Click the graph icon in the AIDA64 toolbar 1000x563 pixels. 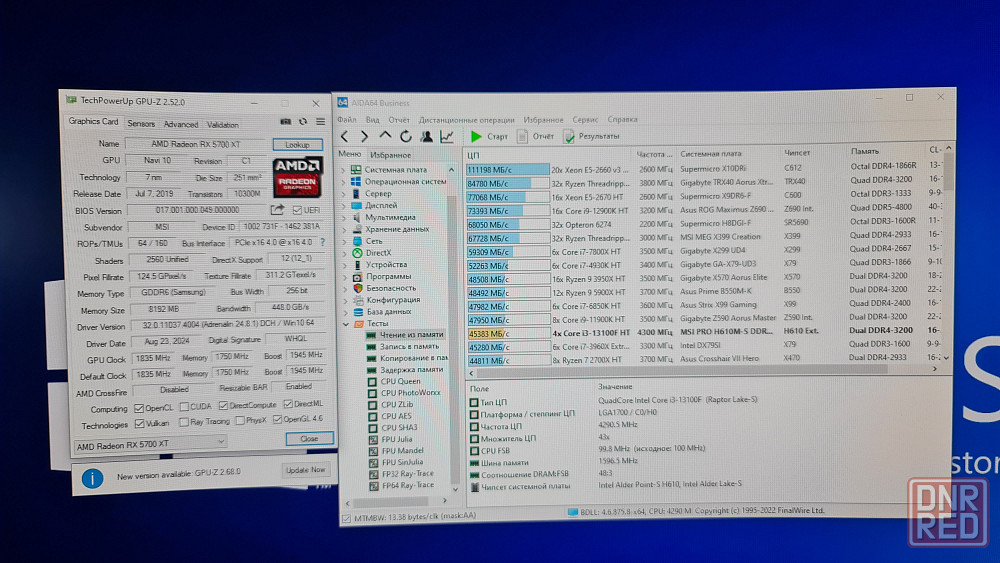tap(447, 136)
